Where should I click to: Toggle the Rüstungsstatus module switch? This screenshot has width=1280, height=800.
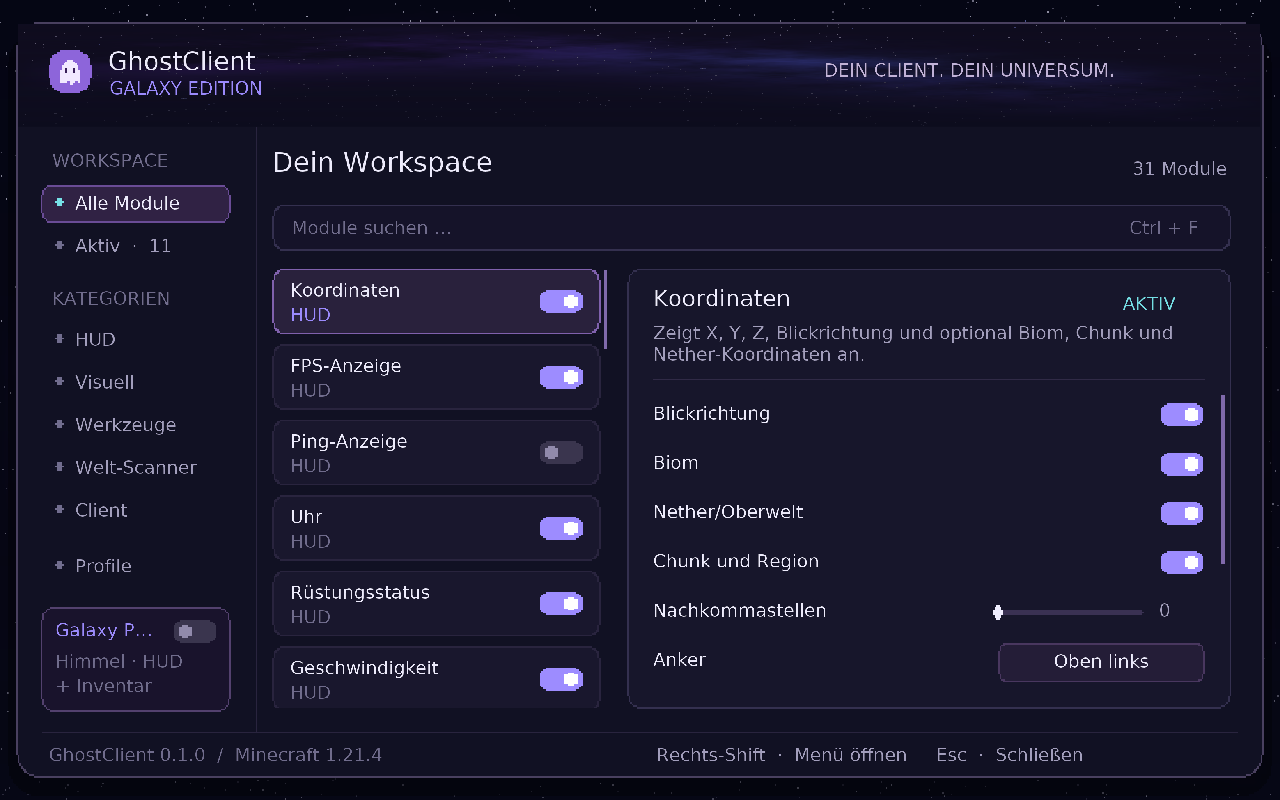coord(561,603)
